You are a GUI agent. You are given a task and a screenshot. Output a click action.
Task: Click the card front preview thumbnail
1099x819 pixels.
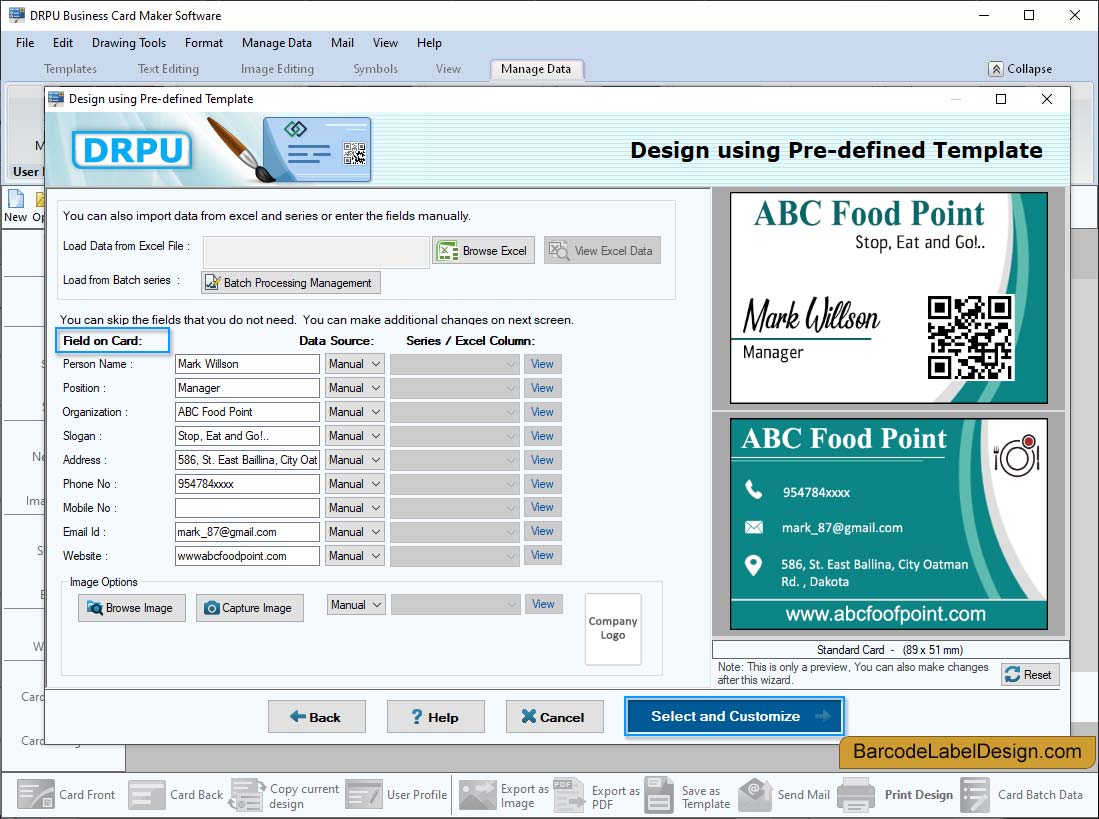(889, 298)
